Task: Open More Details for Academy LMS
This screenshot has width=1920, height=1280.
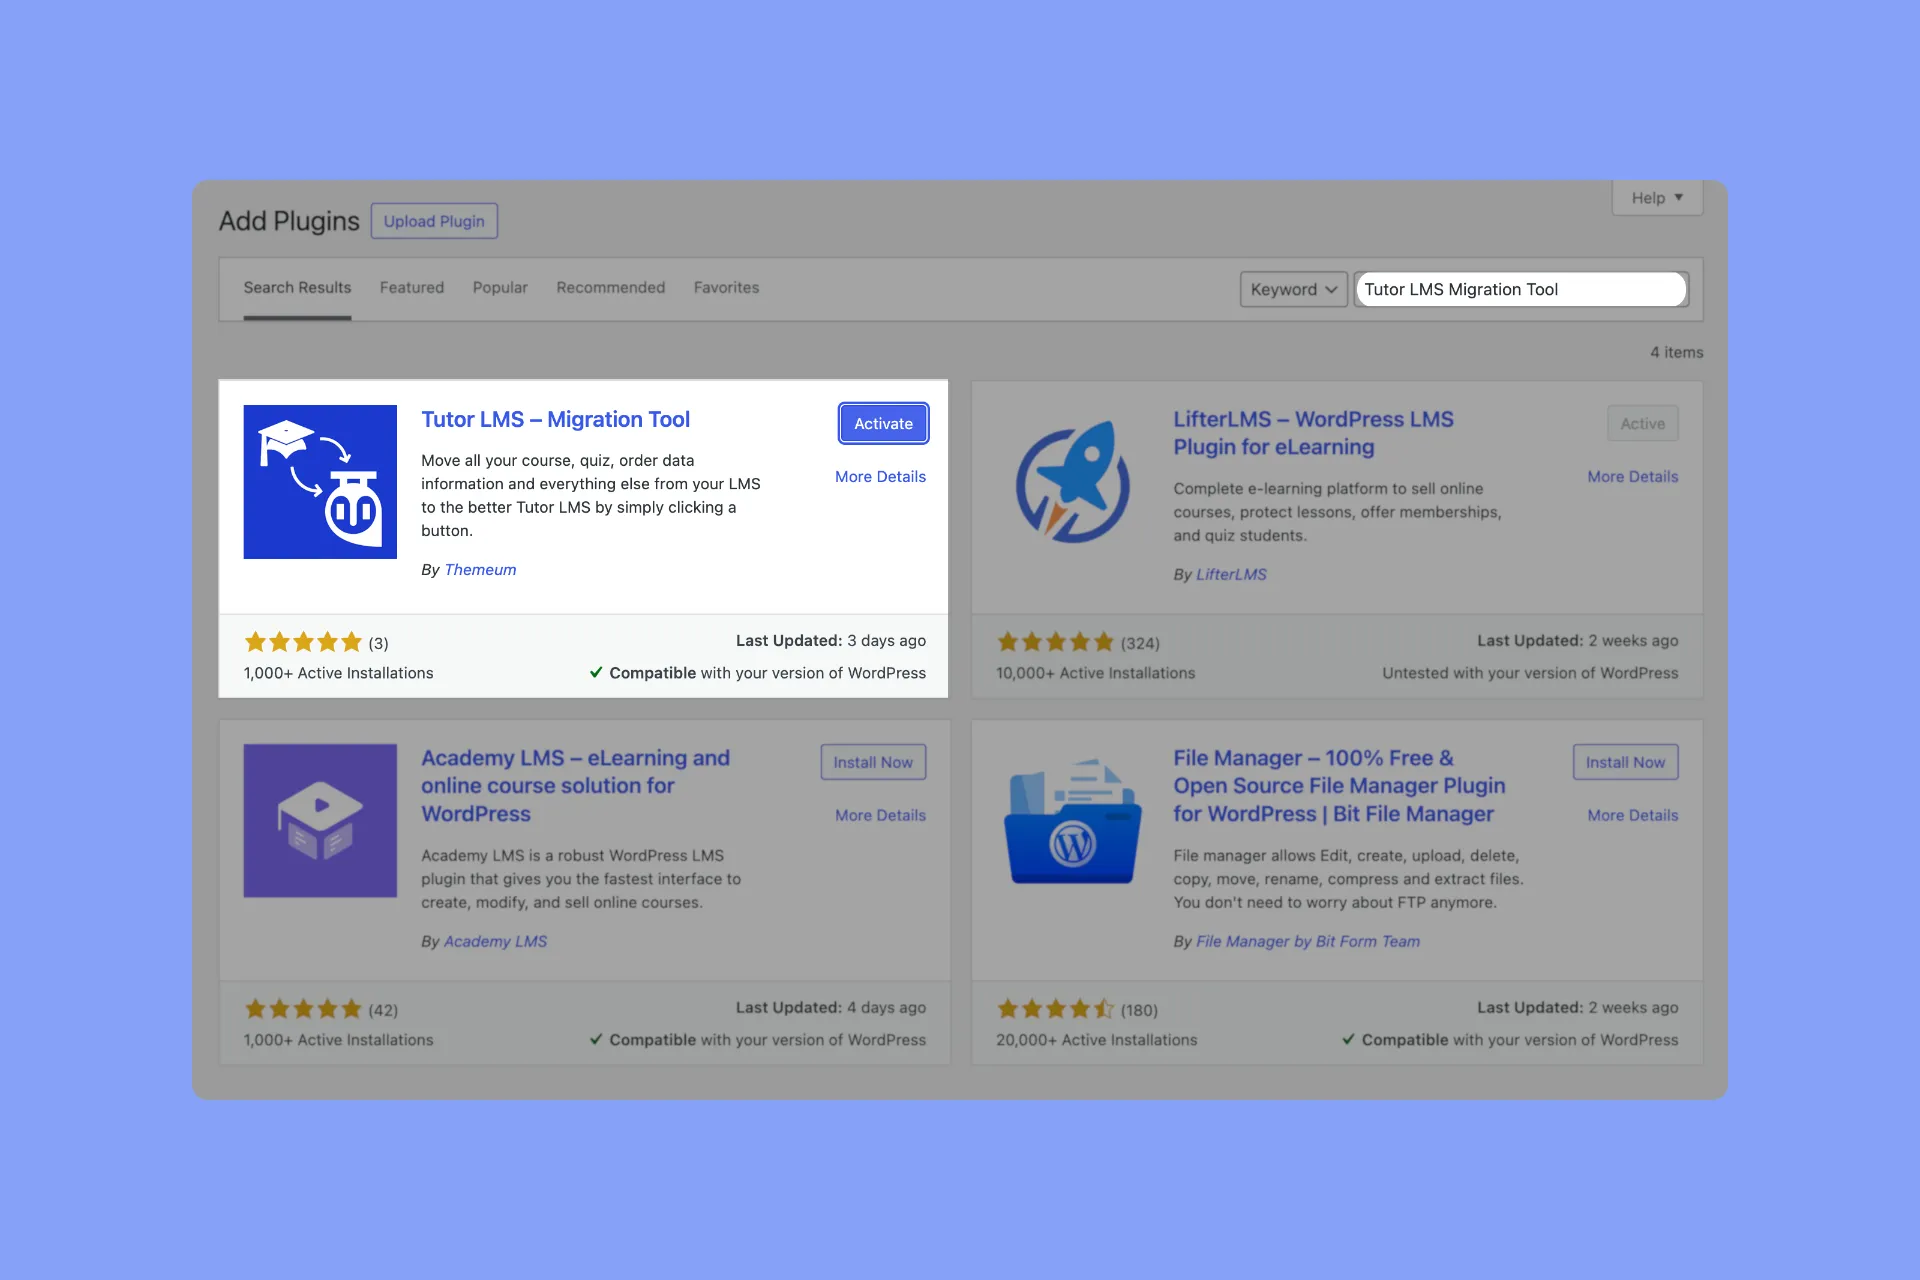Action: pos(880,816)
